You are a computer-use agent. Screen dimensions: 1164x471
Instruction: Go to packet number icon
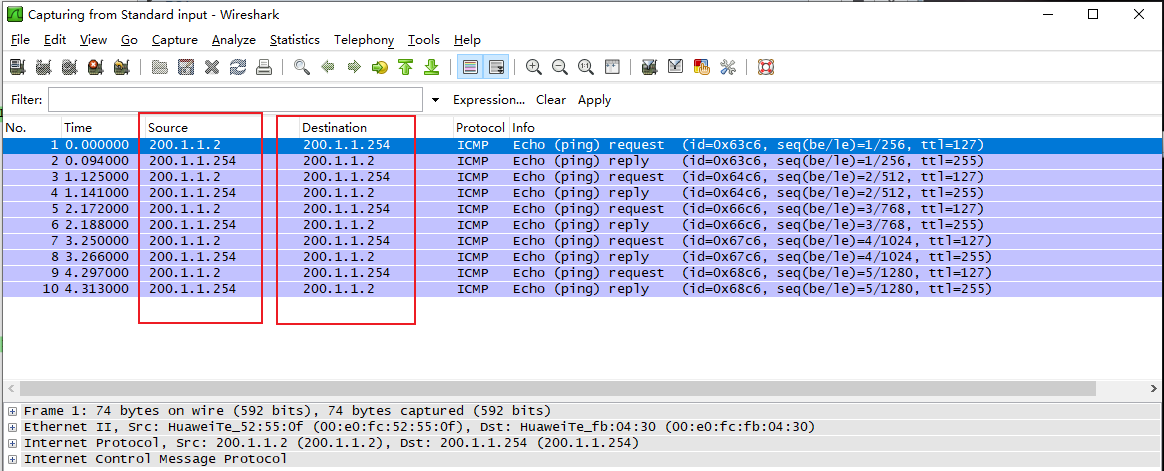point(379,68)
